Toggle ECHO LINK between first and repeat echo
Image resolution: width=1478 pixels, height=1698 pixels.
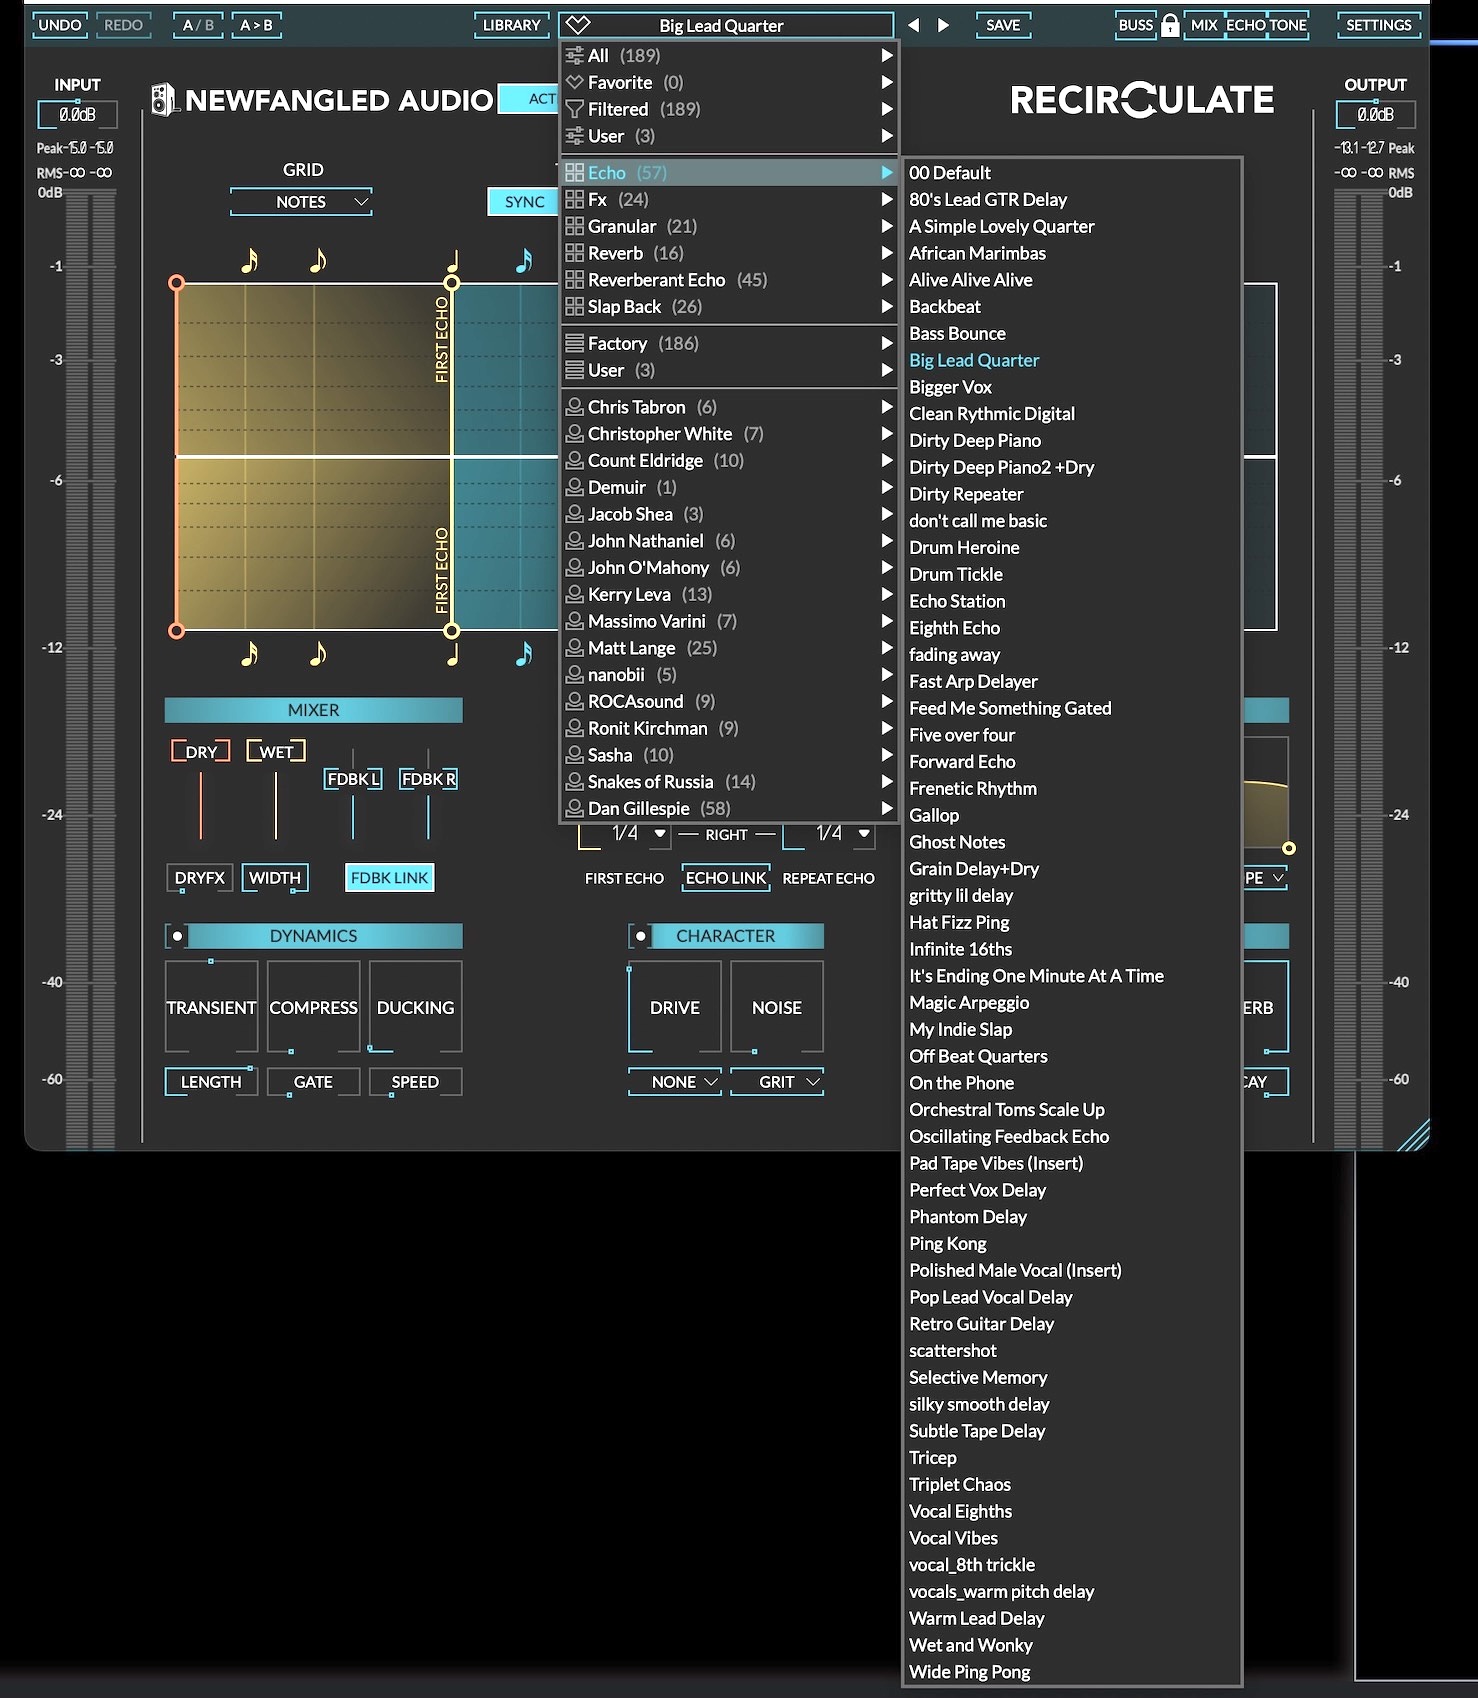[x=726, y=878]
